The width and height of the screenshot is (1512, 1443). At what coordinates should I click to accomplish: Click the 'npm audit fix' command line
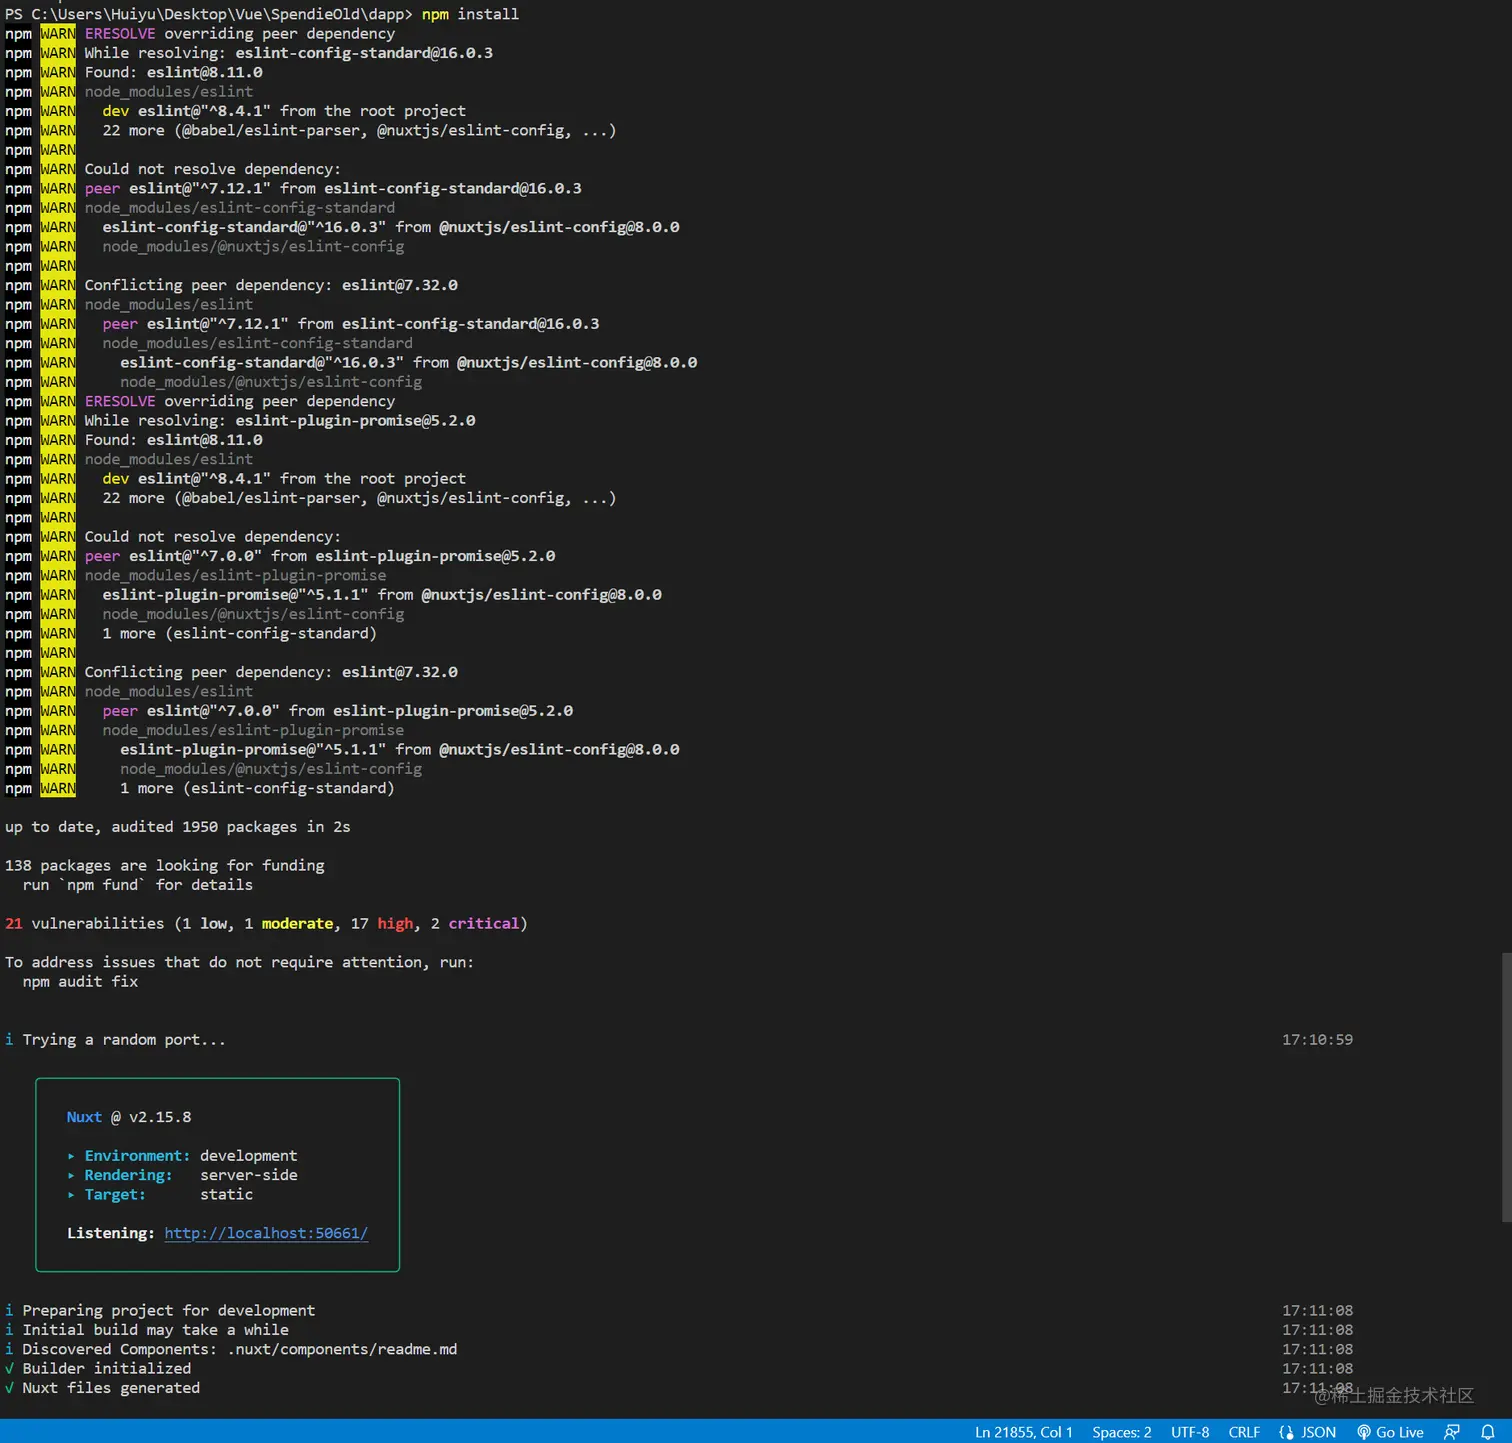[80, 982]
